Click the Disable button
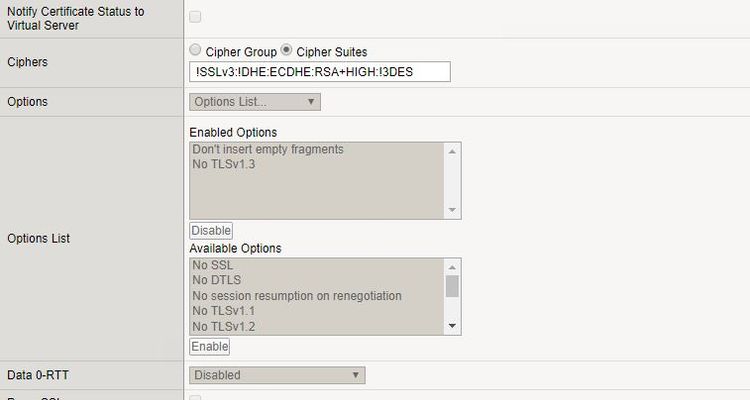750x400 pixels. click(x=211, y=231)
